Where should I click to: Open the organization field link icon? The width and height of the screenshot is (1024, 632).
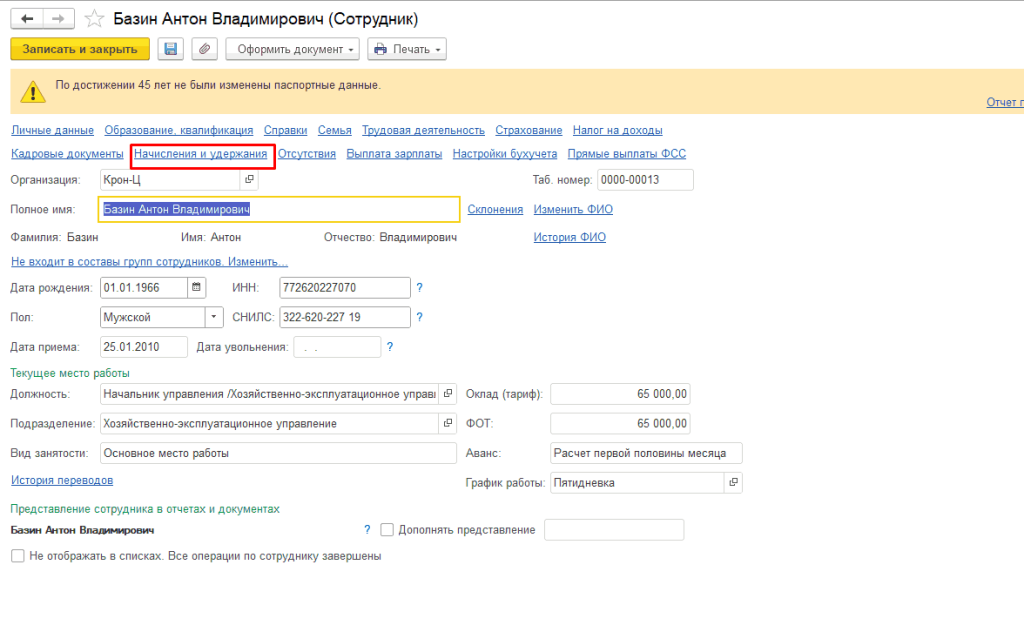pos(249,181)
